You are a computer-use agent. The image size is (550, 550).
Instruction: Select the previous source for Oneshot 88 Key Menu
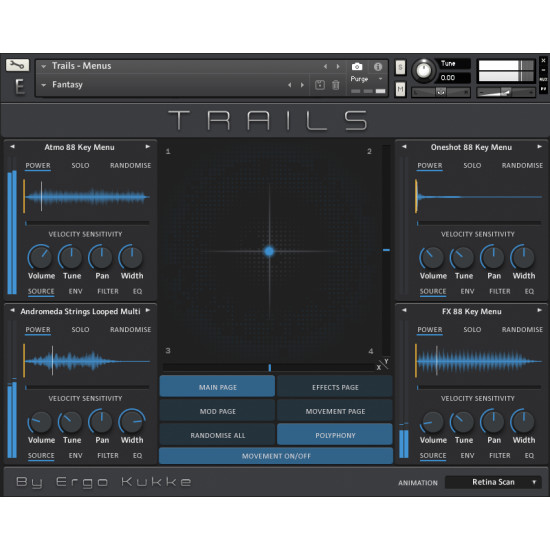(404, 147)
